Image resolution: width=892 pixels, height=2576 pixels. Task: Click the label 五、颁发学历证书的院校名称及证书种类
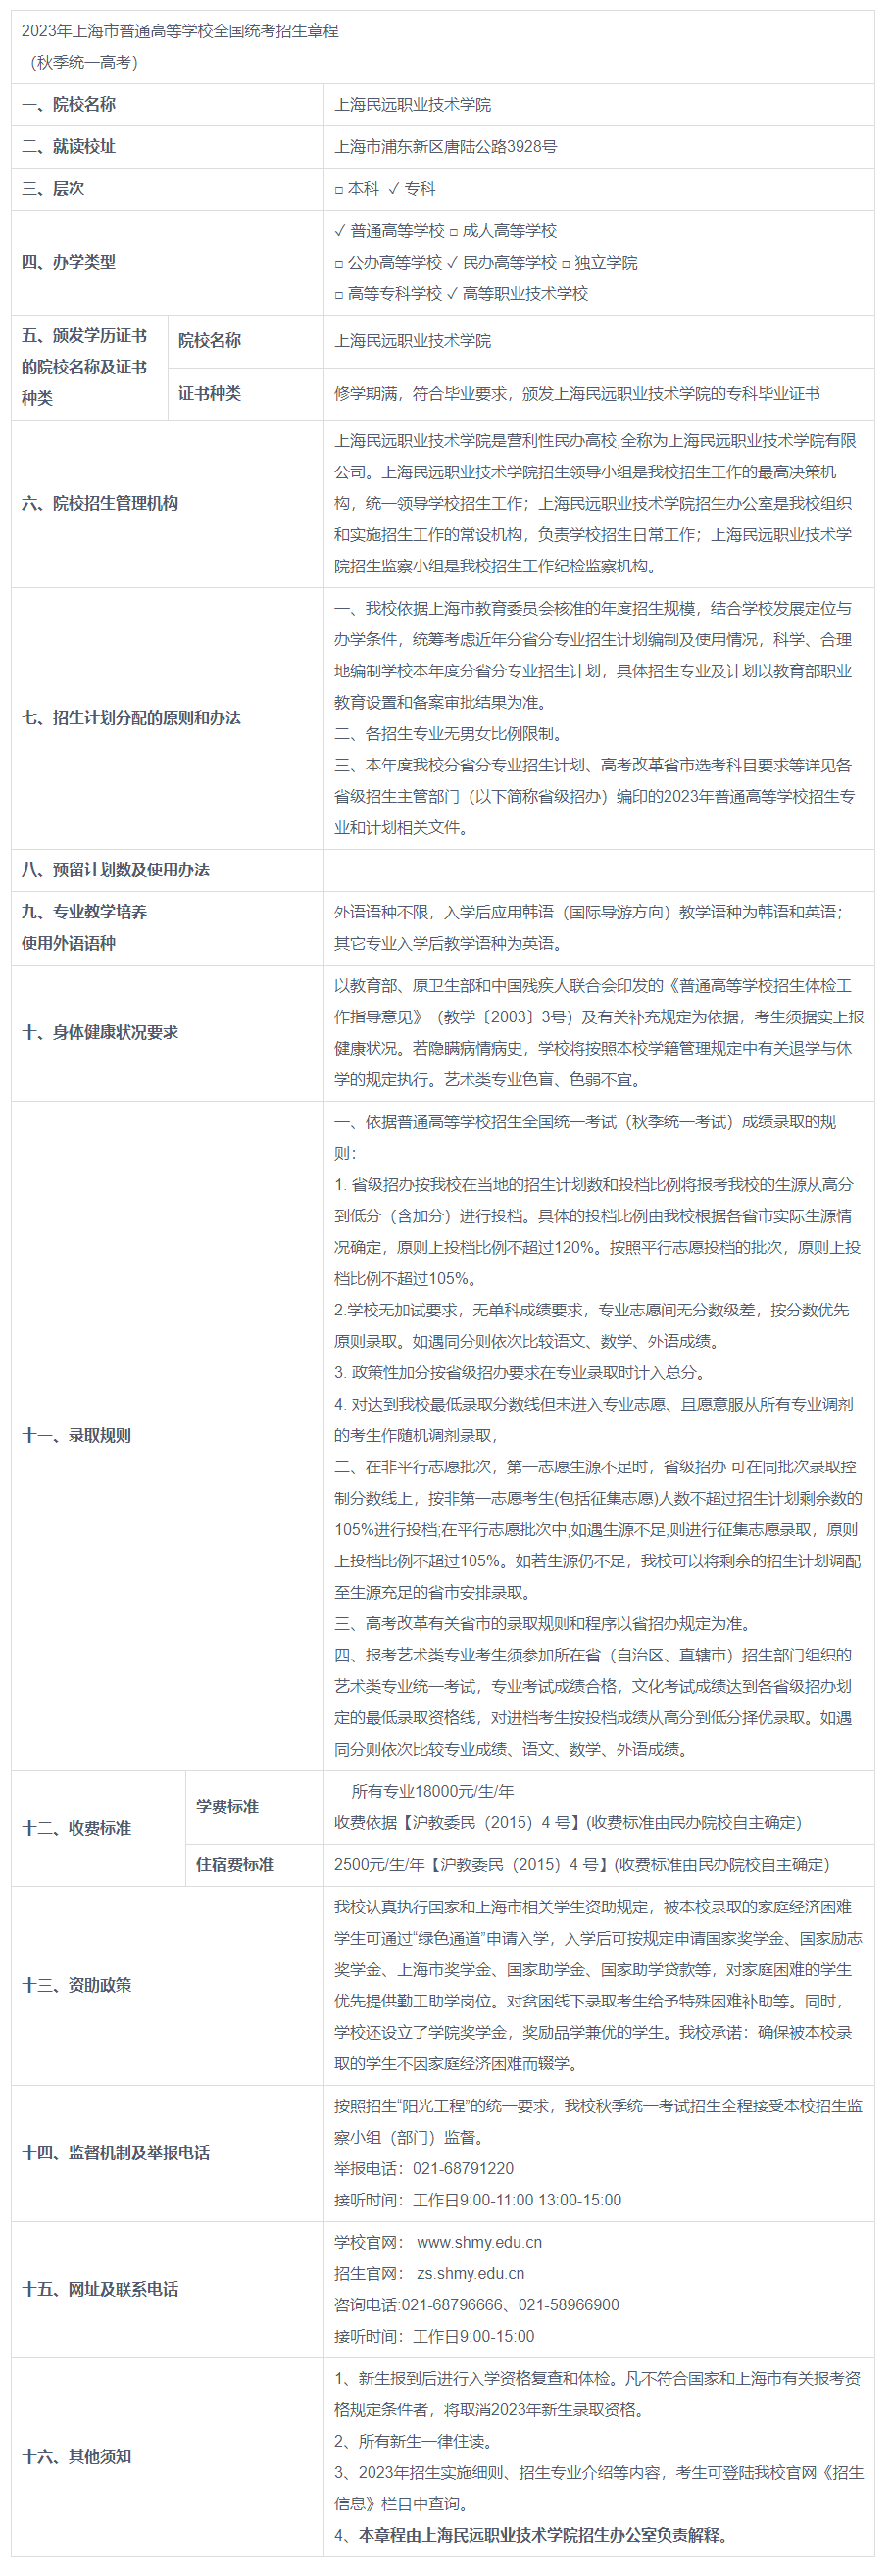click(x=84, y=367)
